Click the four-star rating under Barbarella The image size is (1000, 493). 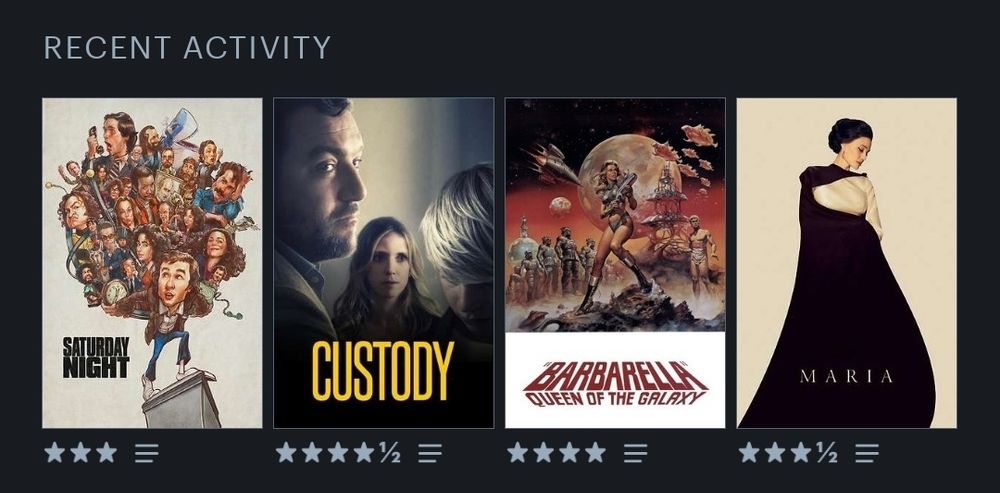click(556, 453)
